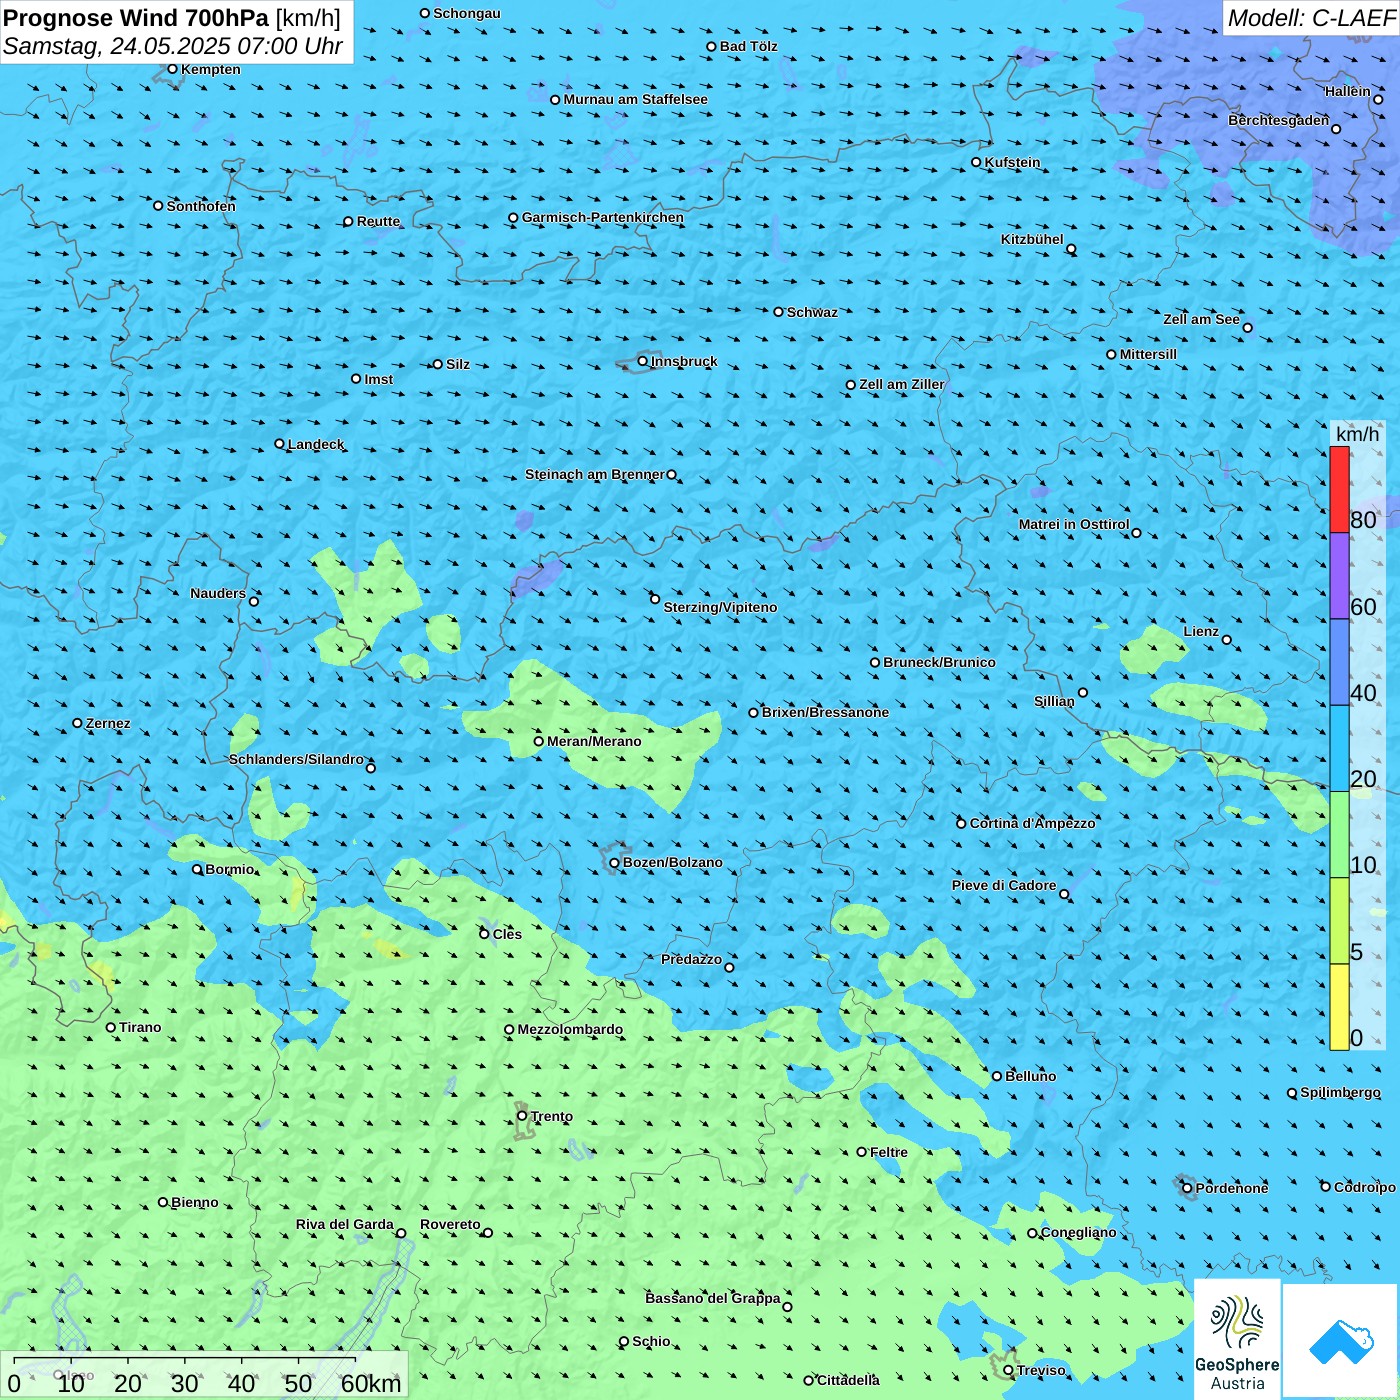
Task: Pick the light green legend segment above 10
Action: pyautogui.click(x=1339, y=835)
